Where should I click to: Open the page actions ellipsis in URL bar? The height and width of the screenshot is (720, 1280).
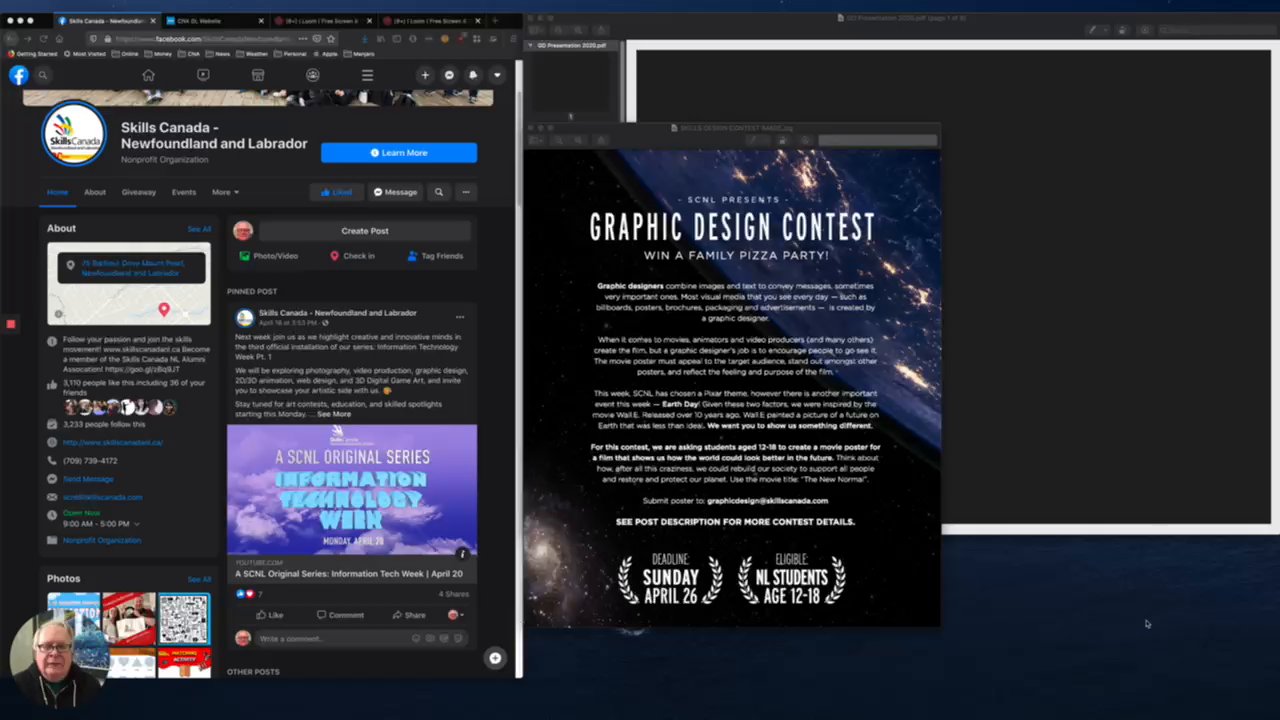(x=303, y=39)
